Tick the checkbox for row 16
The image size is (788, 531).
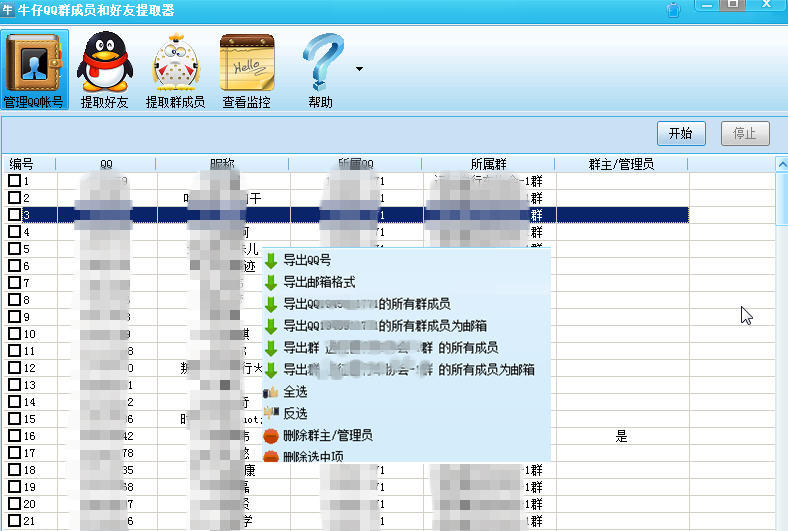point(15,436)
